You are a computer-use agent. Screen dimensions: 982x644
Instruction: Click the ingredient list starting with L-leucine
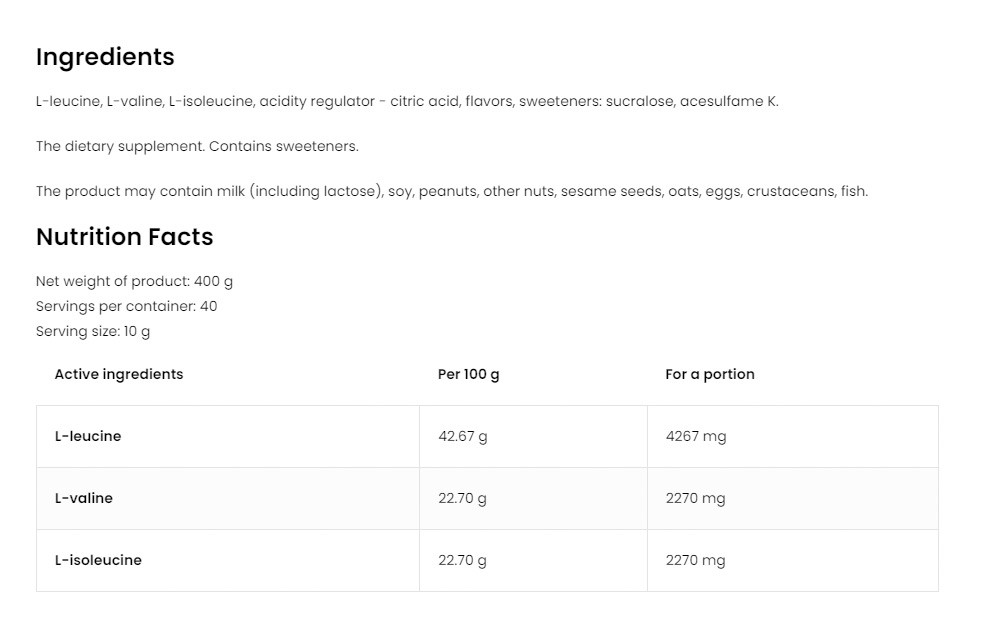[406, 101]
